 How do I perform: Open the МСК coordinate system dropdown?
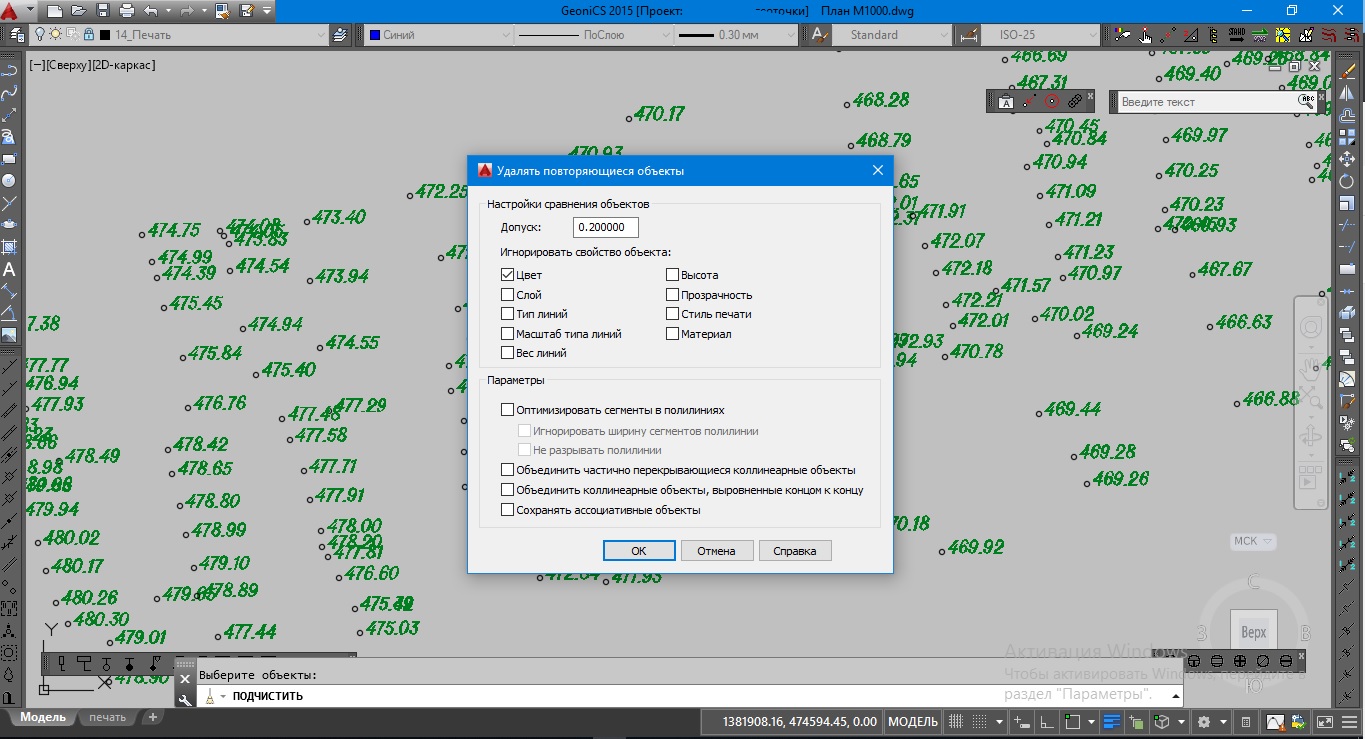[1253, 541]
